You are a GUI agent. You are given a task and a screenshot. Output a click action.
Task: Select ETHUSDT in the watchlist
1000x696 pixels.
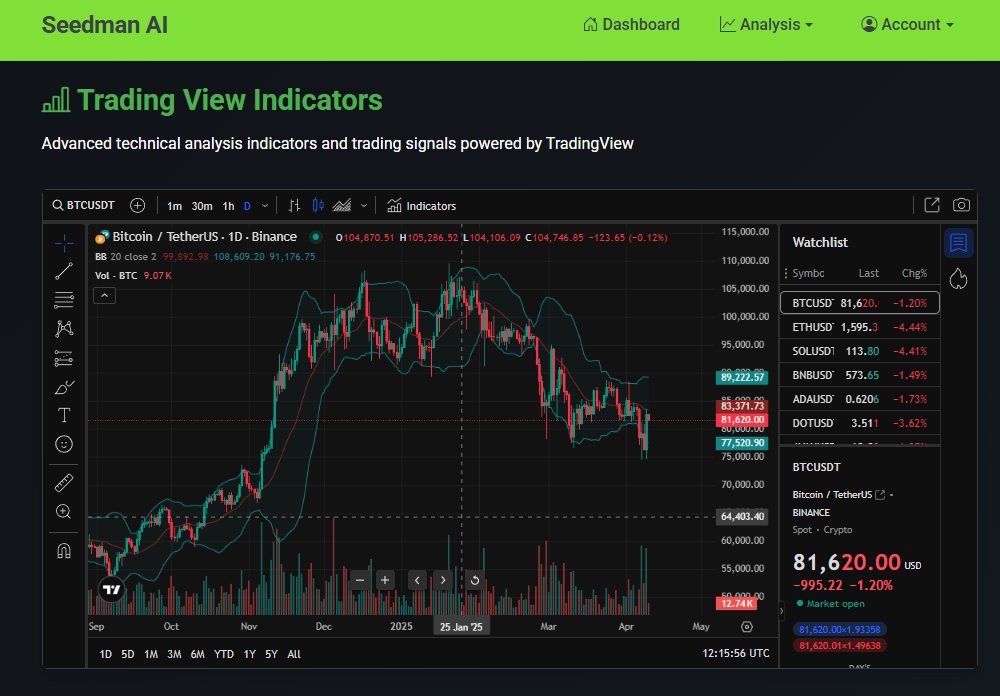pos(860,327)
